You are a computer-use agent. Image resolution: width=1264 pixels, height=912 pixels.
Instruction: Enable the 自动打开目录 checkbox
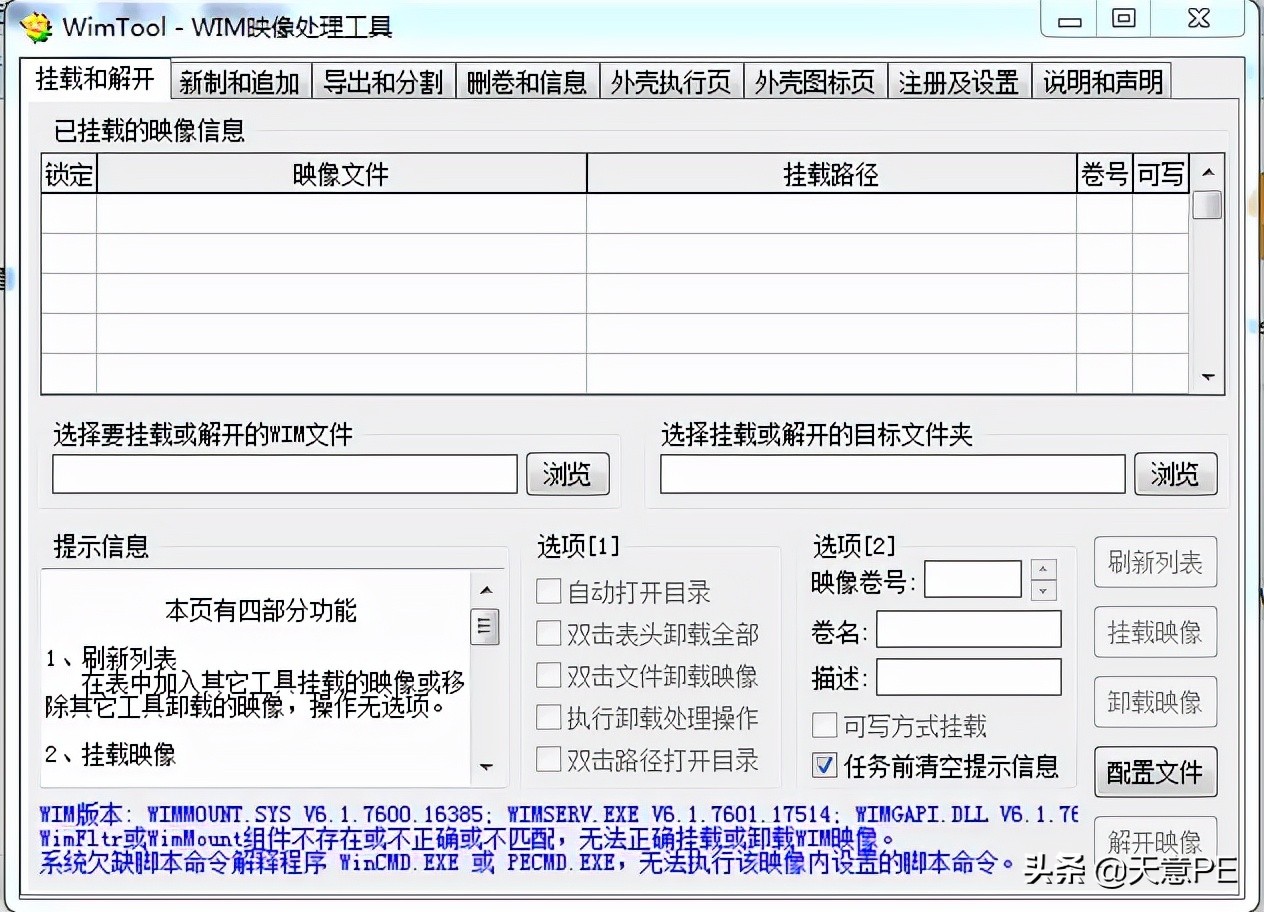point(548,591)
